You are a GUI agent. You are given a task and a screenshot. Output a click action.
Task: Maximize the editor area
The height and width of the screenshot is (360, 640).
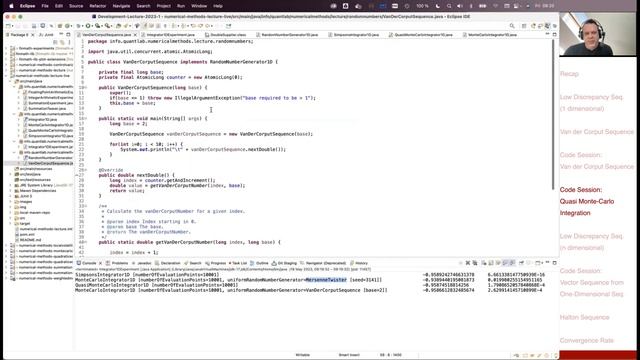coord(554,34)
